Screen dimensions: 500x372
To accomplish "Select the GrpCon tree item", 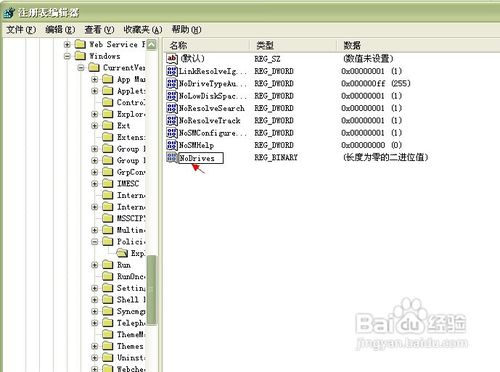I will click(131, 172).
